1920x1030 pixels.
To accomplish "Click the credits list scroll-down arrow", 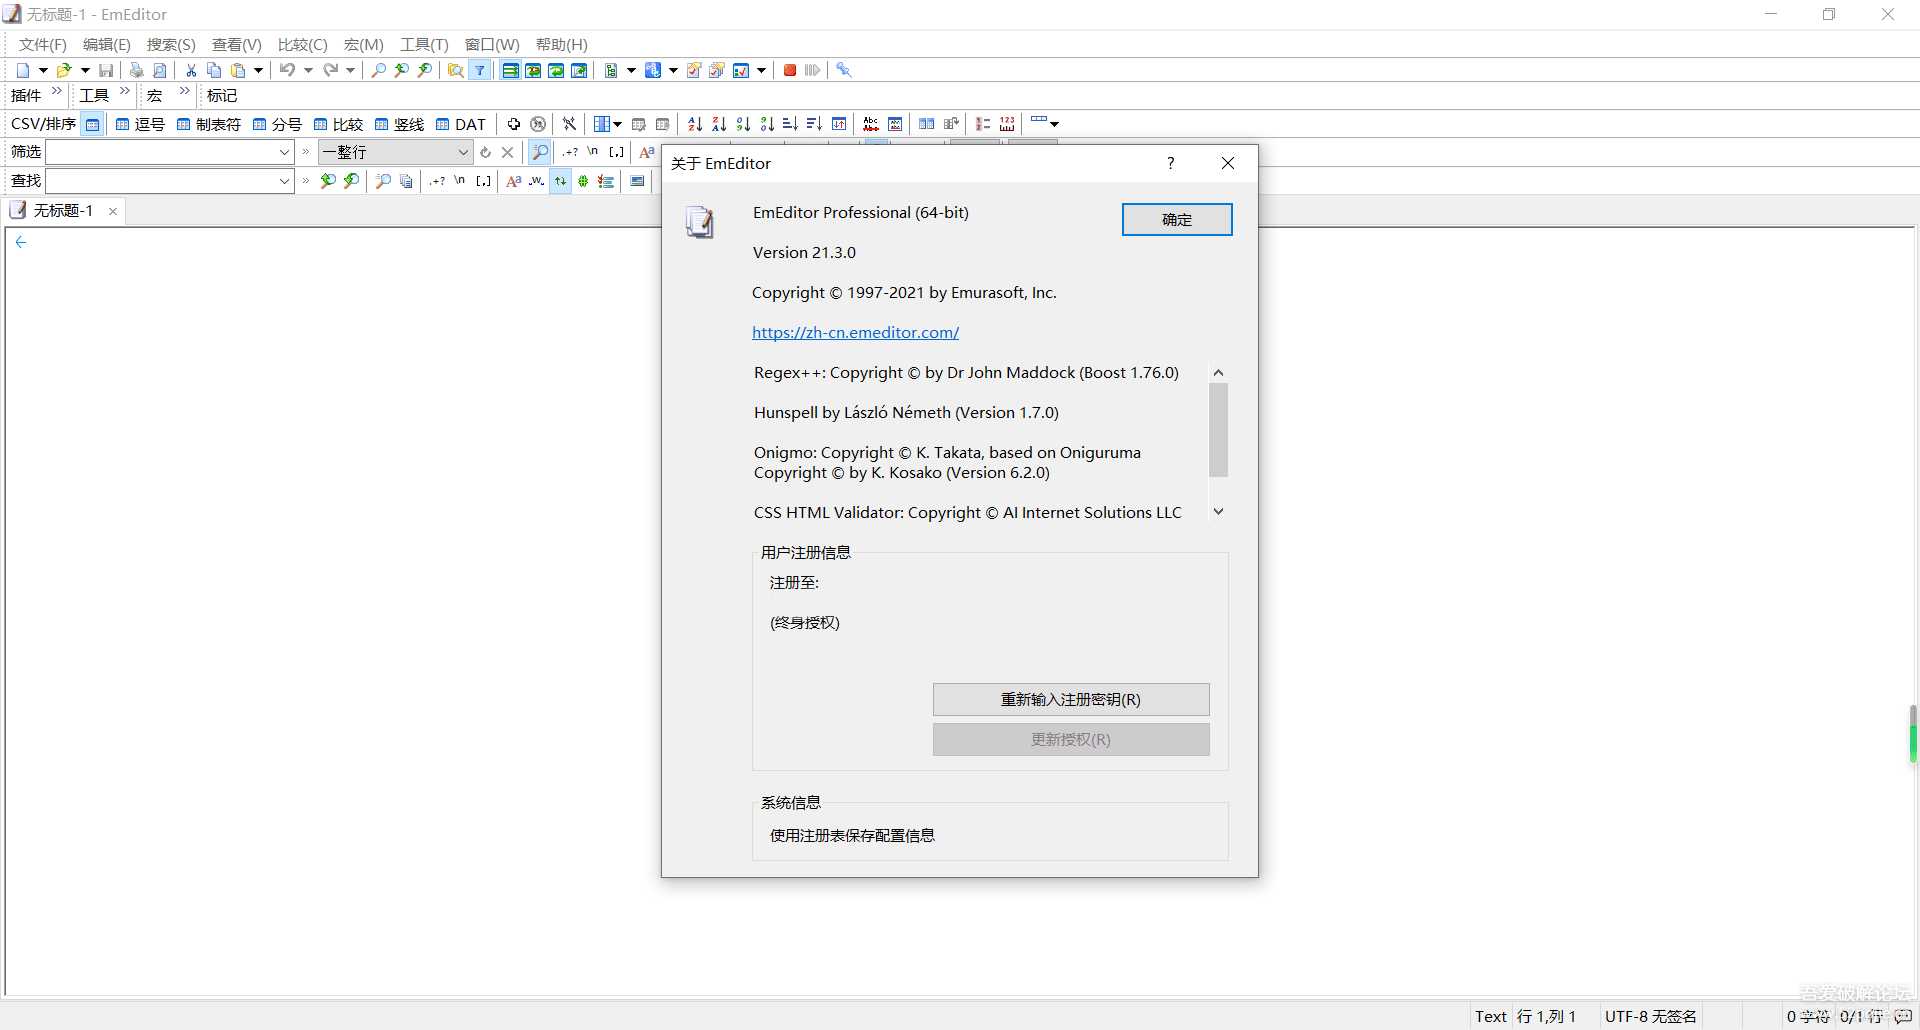I will tap(1218, 512).
